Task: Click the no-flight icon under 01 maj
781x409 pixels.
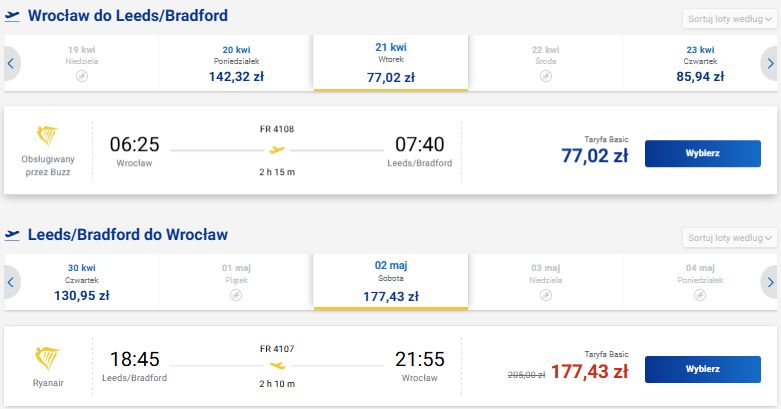Action: pyautogui.click(x=236, y=295)
